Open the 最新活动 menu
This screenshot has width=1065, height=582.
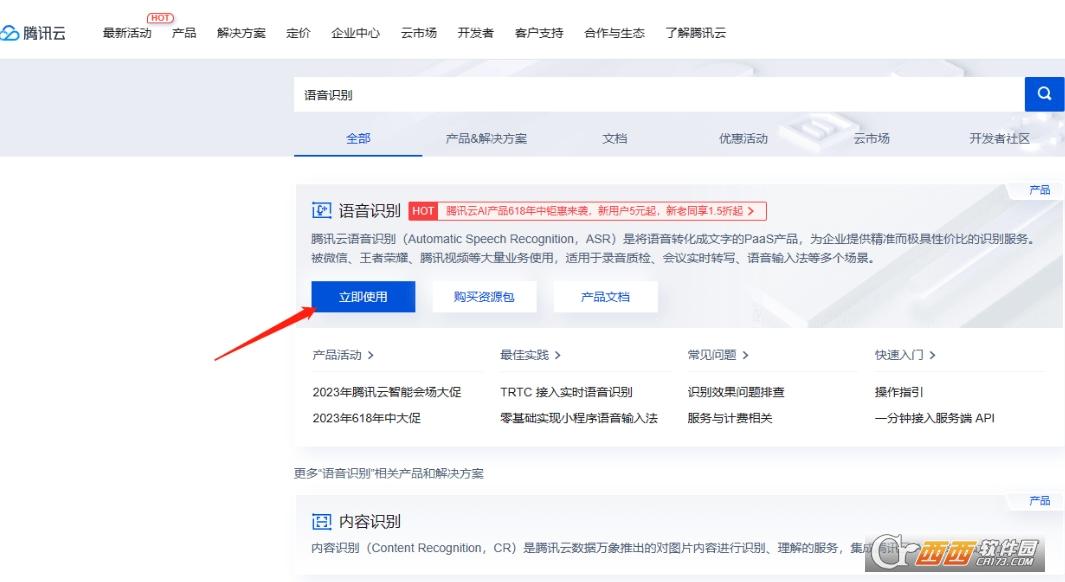click(127, 33)
